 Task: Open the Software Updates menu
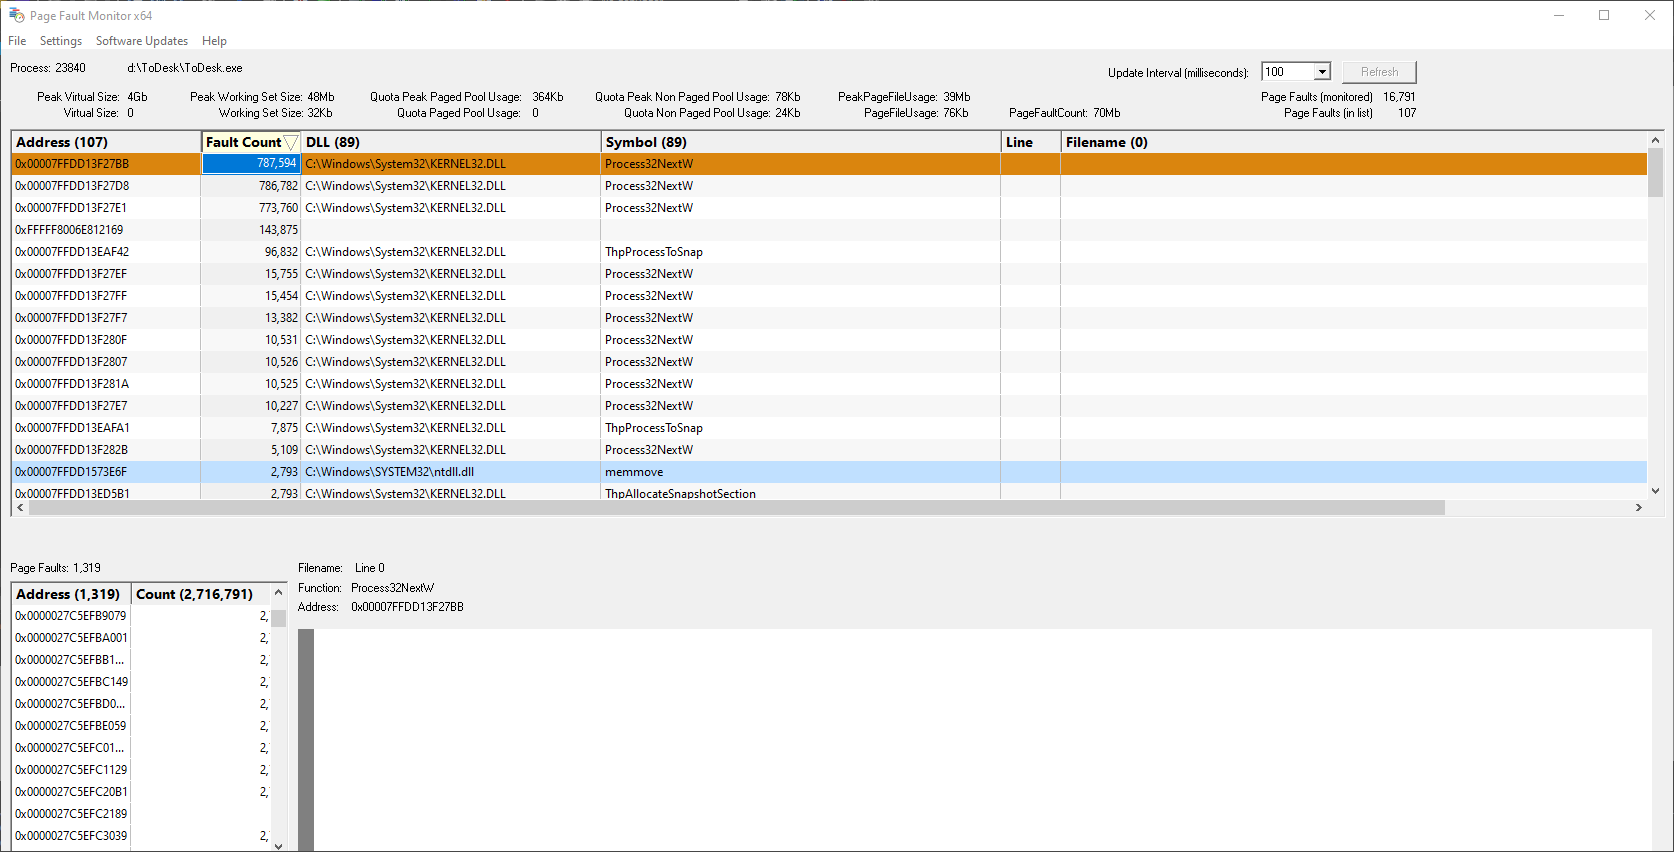tap(142, 41)
